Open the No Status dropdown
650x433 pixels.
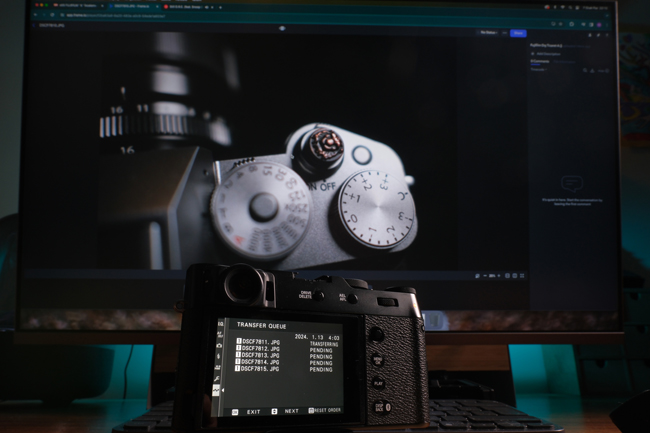[x=489, y=33]
